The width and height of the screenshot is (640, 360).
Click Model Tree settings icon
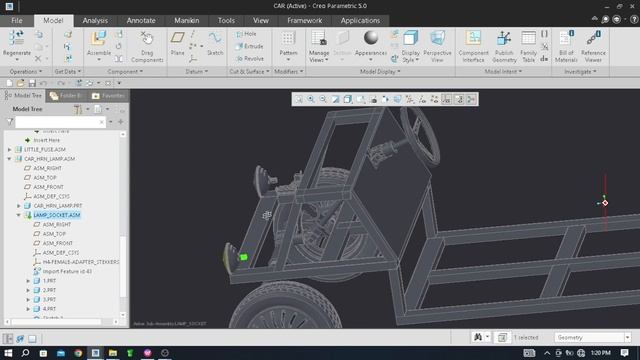coord(78,109)
